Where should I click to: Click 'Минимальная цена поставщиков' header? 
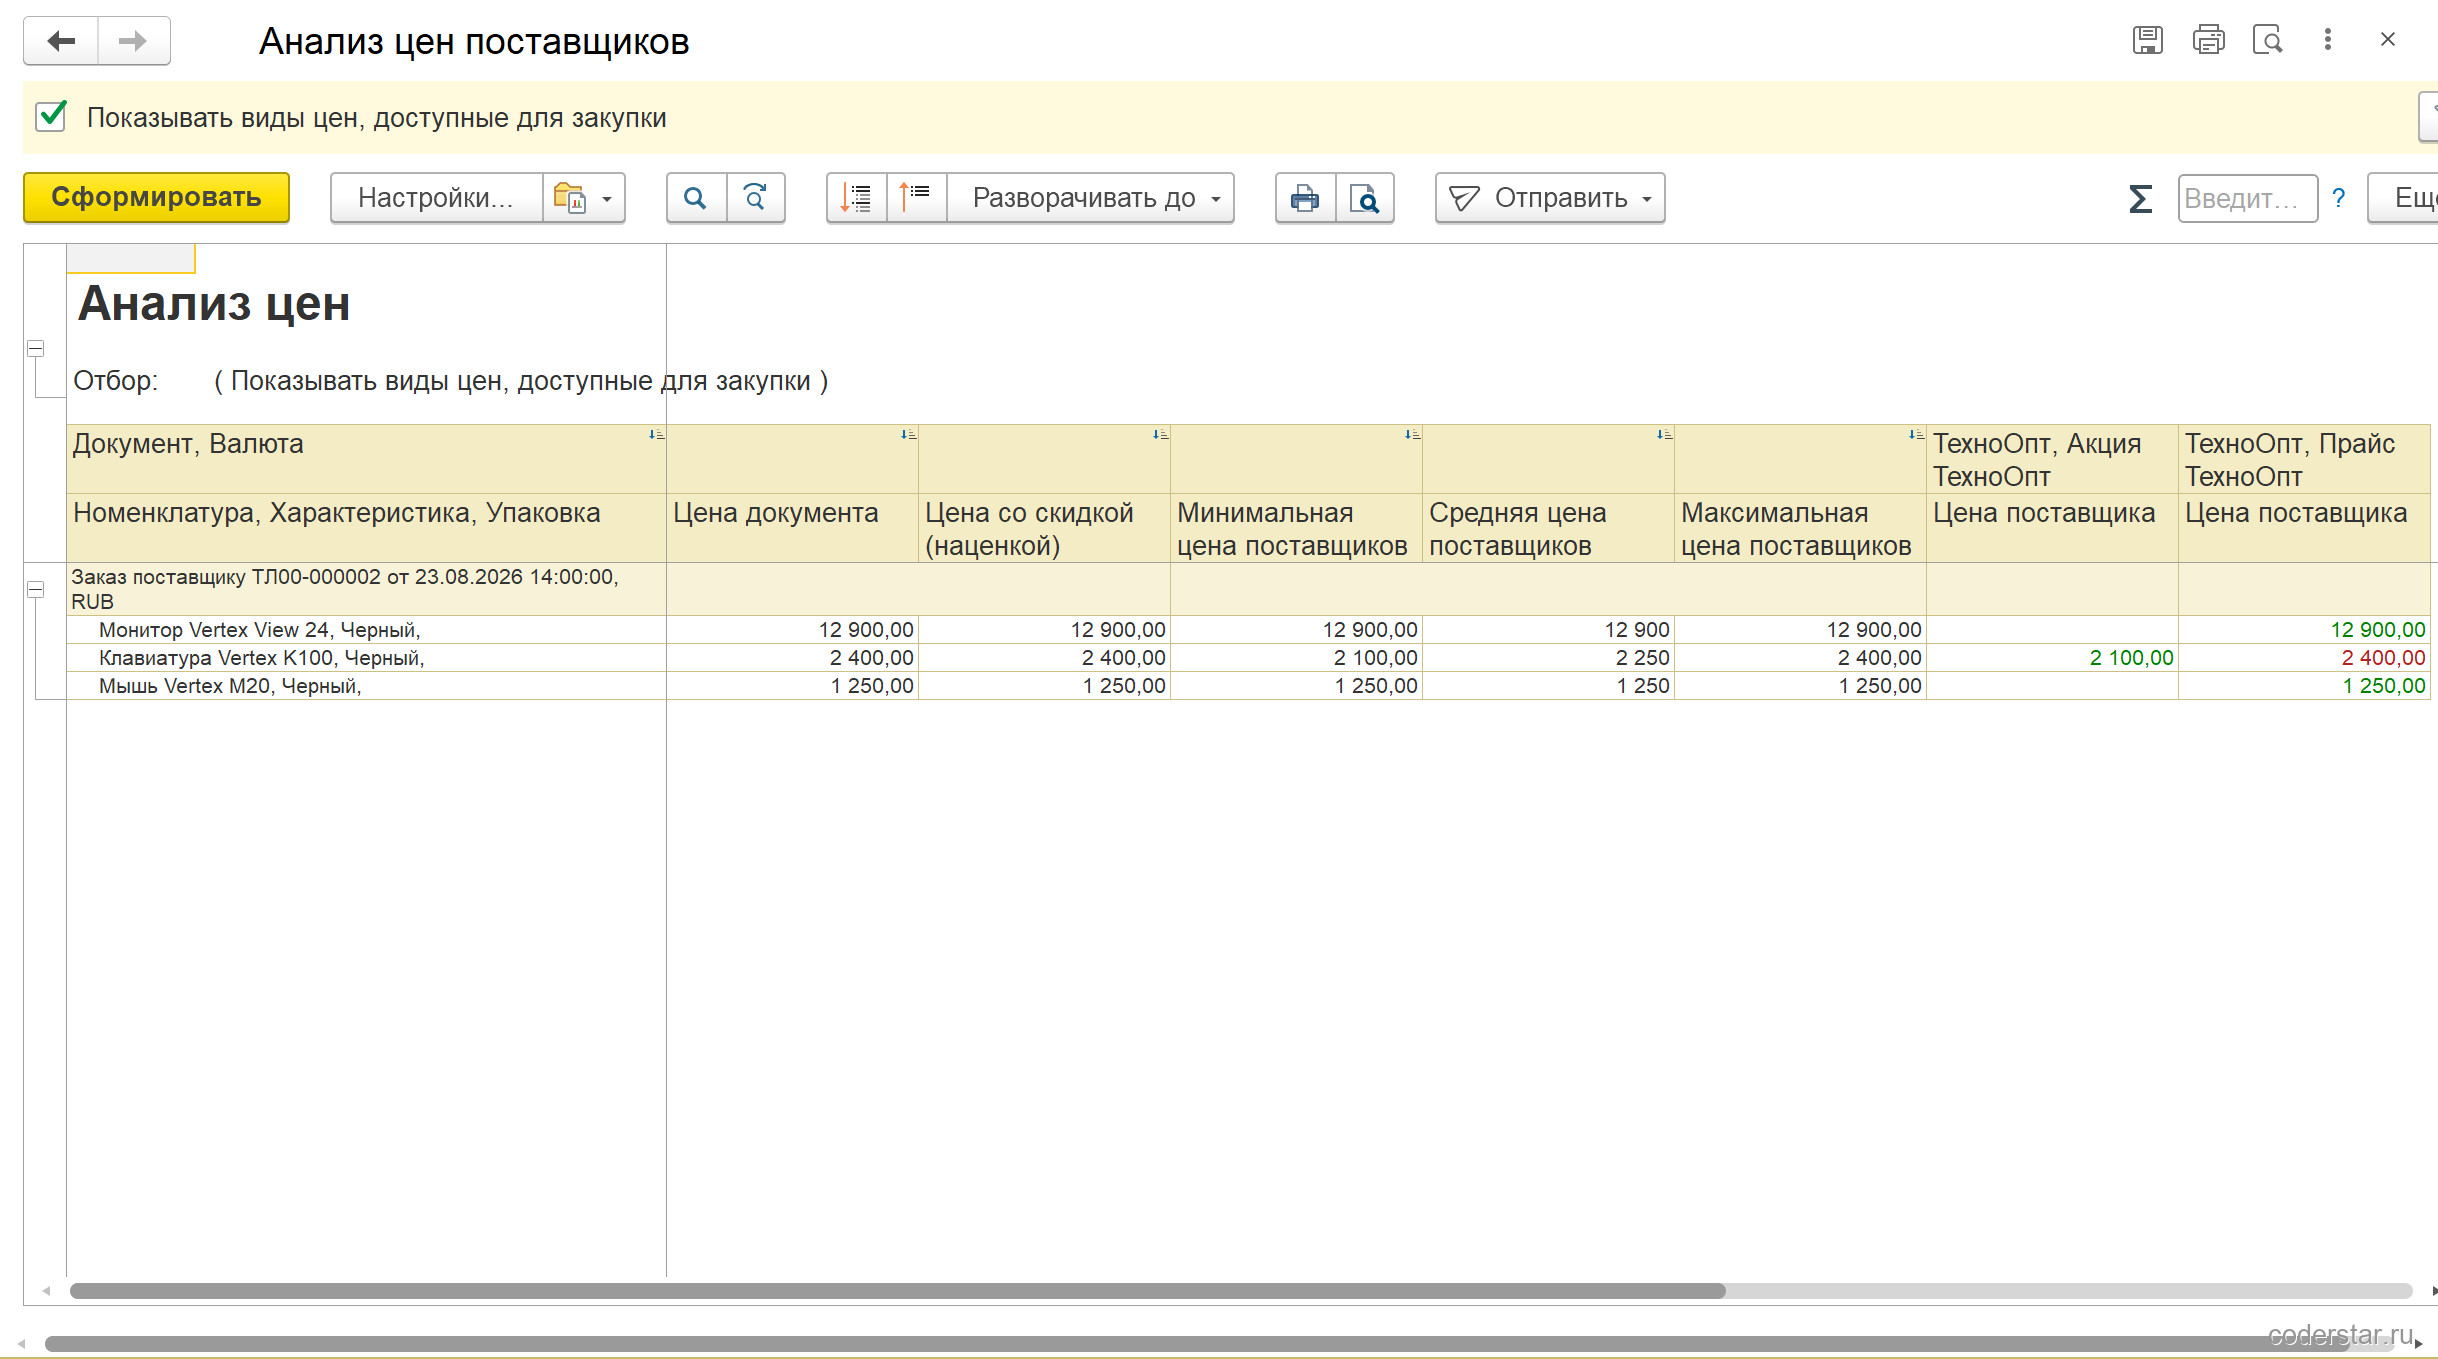(x=1296, y=528)
